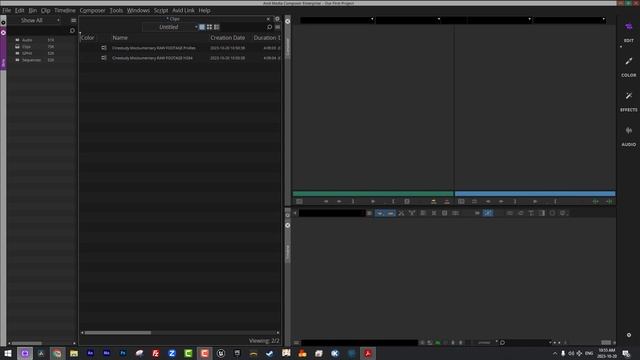The width and height of the screenshot is (640, 360).
Task: Toggle the second blue segment mode button in timeline toolbar
Action: 391,213
